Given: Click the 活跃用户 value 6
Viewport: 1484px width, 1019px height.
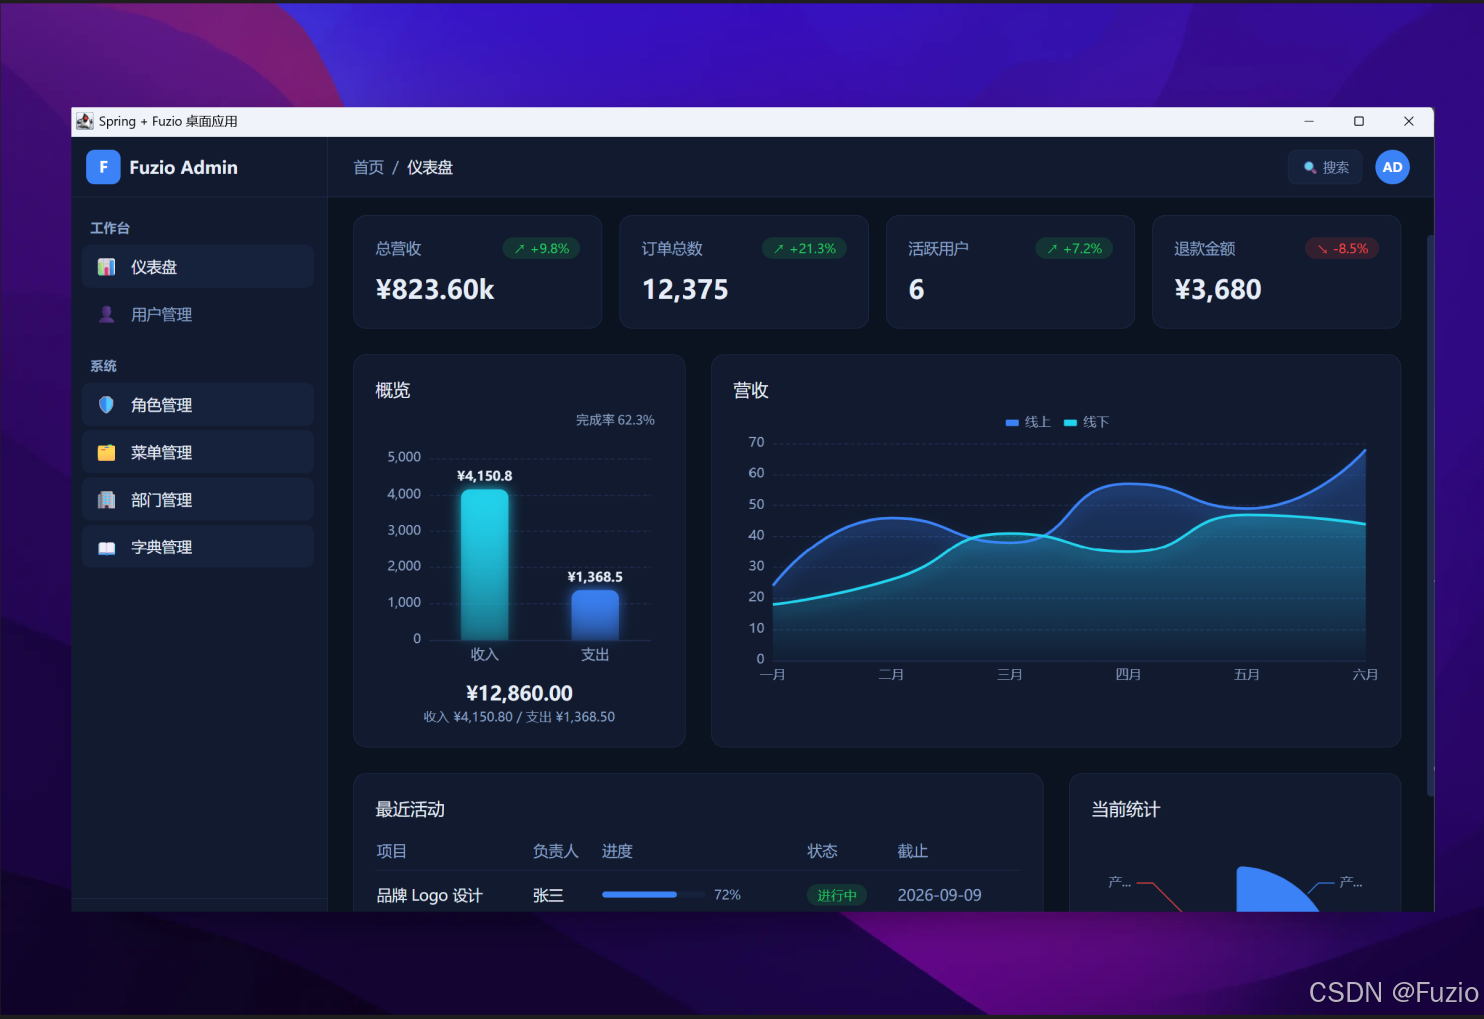Looking at the screenshot, I should coord(916,290).
